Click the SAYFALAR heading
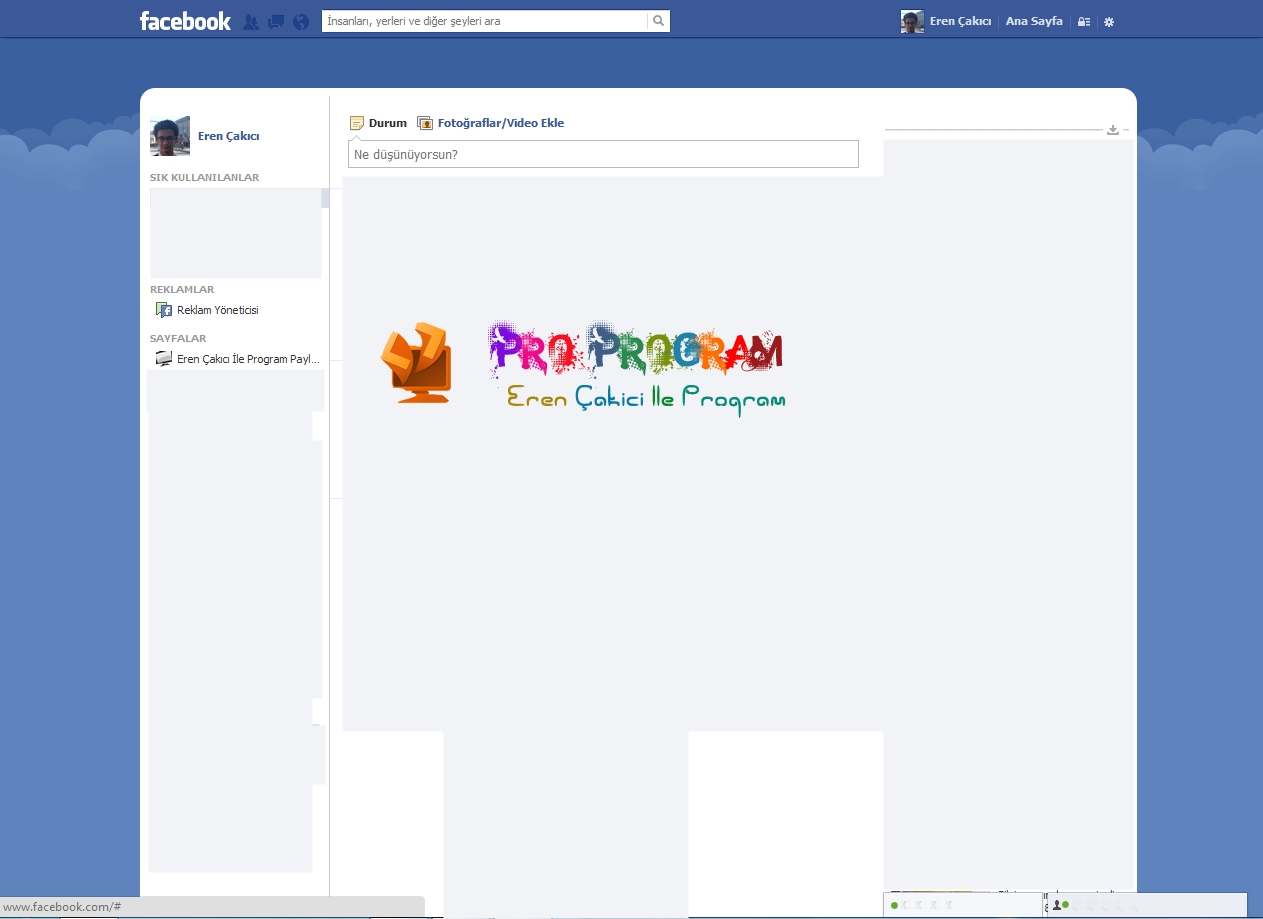 (x=178, y=338)
